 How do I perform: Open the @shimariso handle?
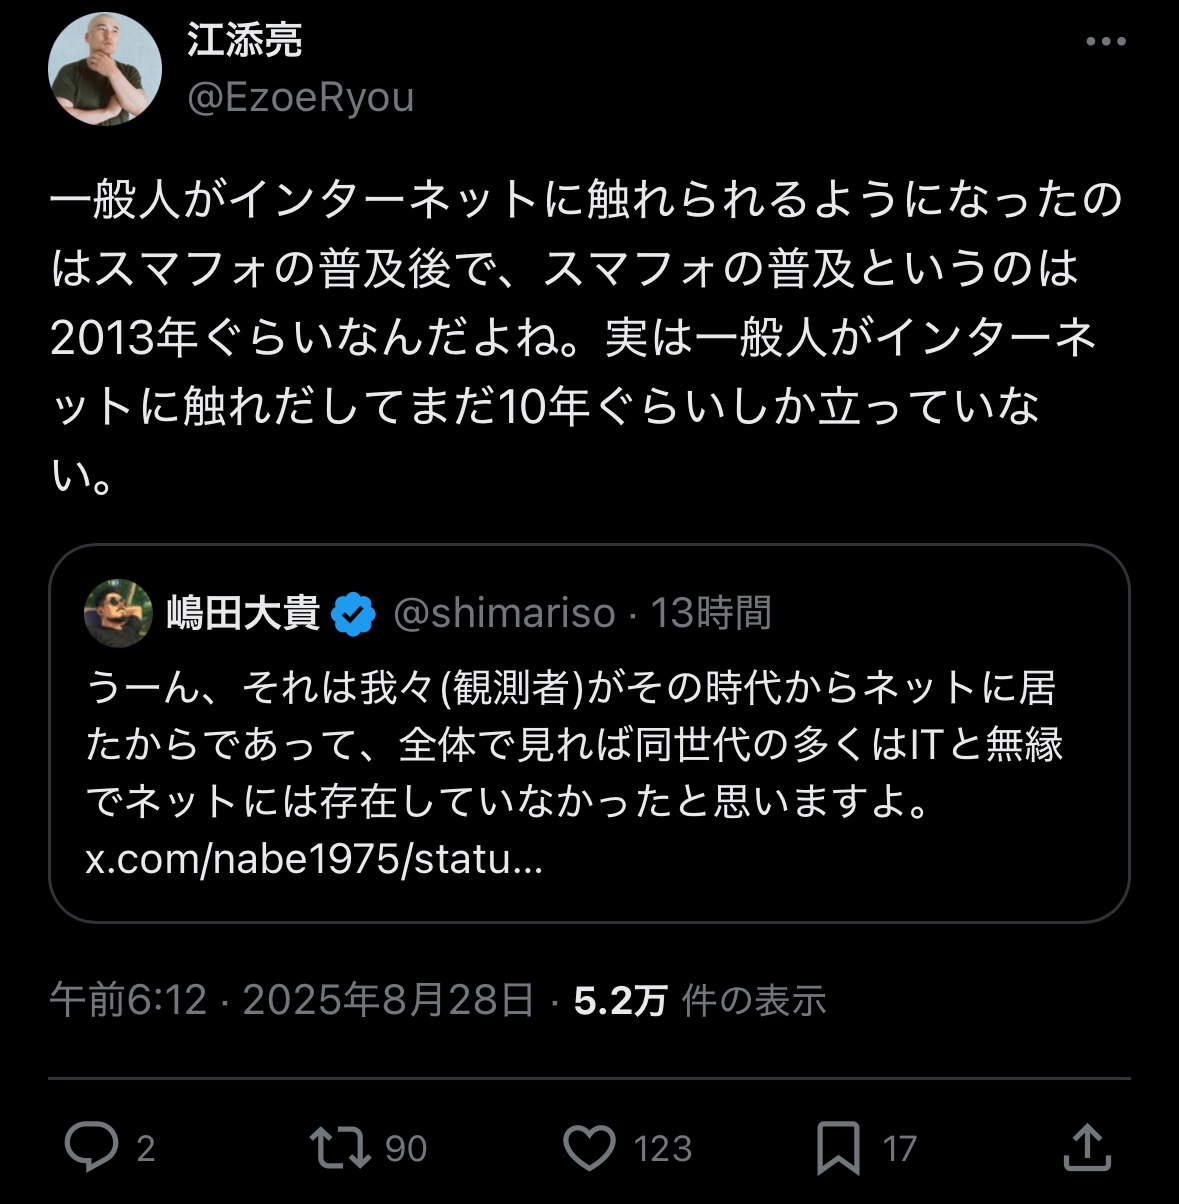504,613
